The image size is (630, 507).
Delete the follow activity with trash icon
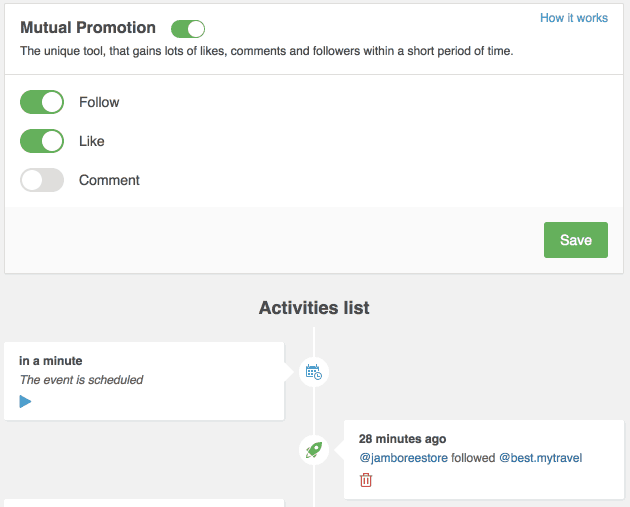366,480
